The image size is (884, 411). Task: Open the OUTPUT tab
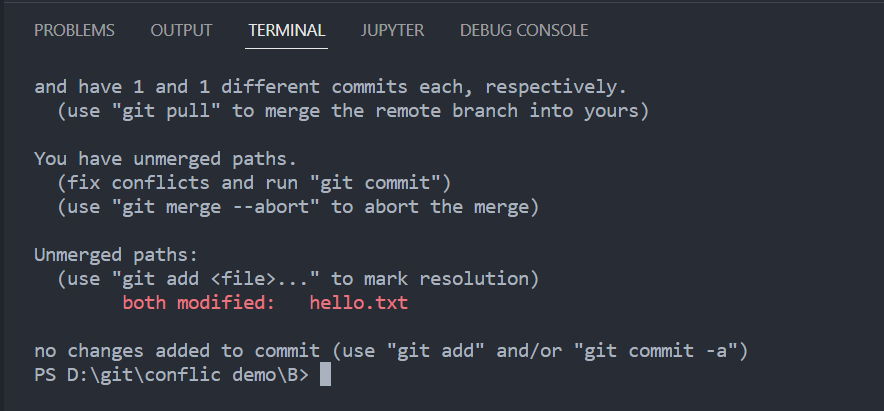181,30
